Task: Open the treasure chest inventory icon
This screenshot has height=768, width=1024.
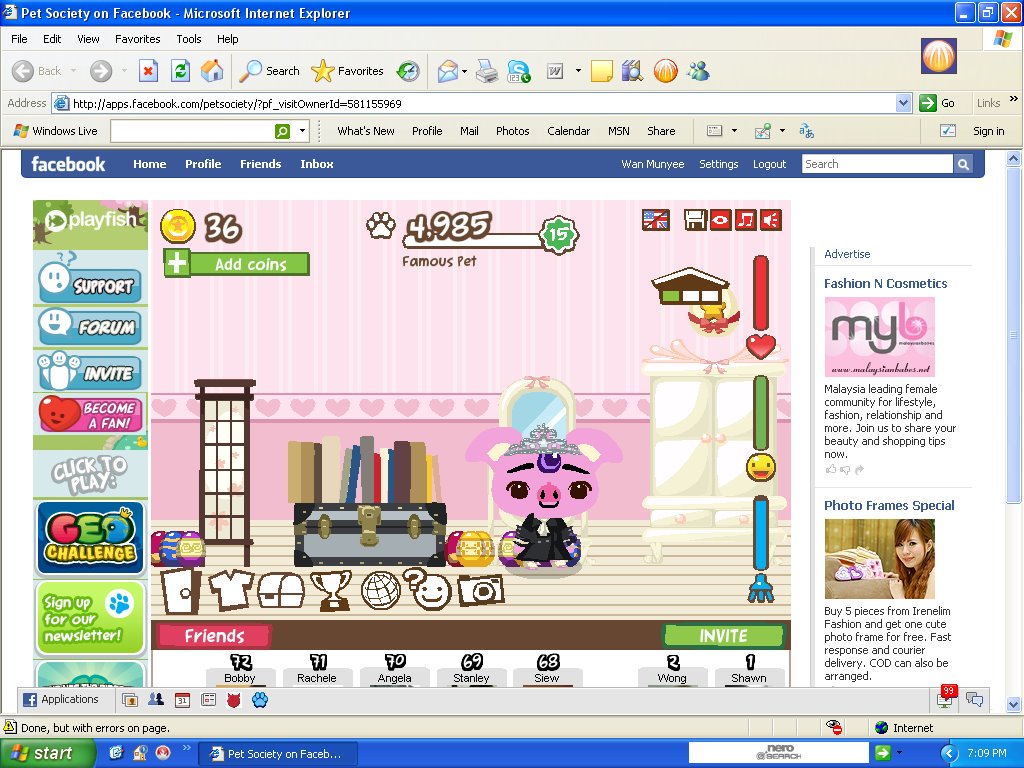Action: (281, 591)
